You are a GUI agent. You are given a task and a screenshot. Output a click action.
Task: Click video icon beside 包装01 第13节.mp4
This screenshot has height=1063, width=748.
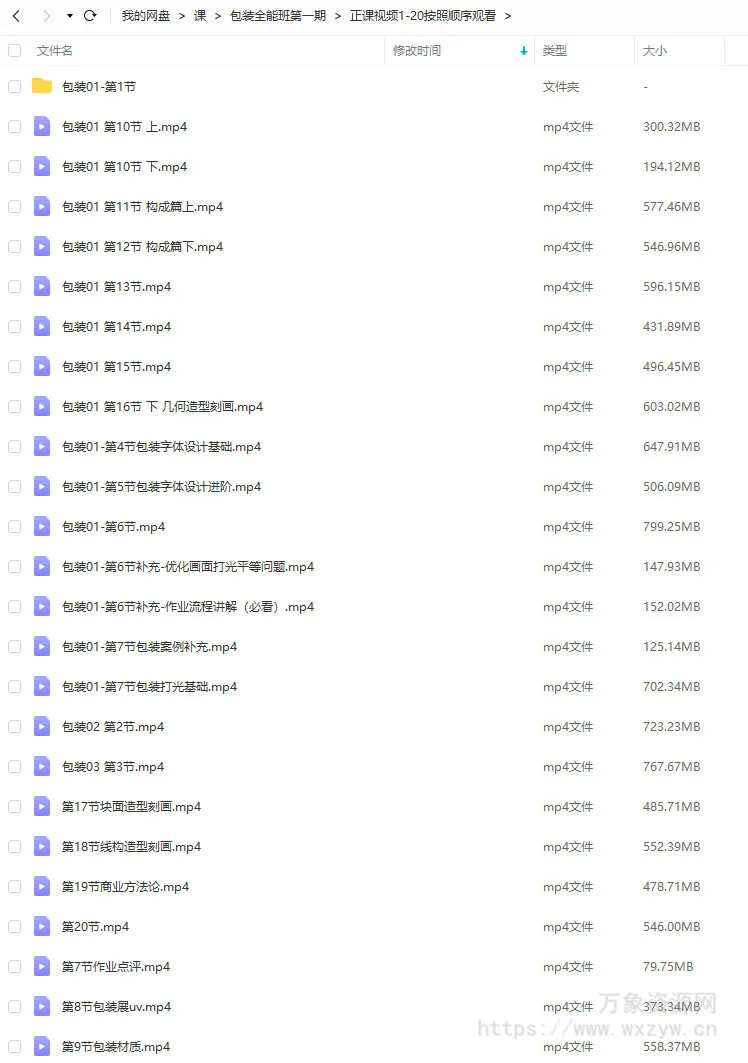pos(42,286)
